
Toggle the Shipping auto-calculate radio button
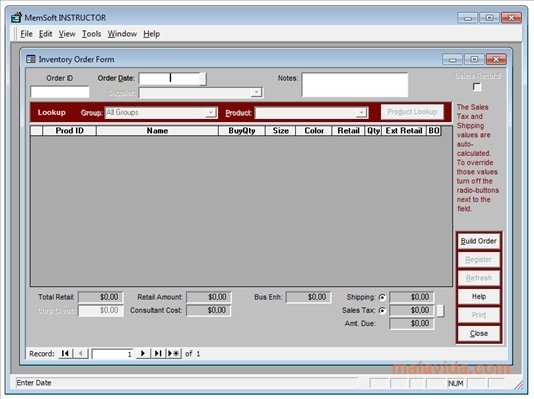382,297
